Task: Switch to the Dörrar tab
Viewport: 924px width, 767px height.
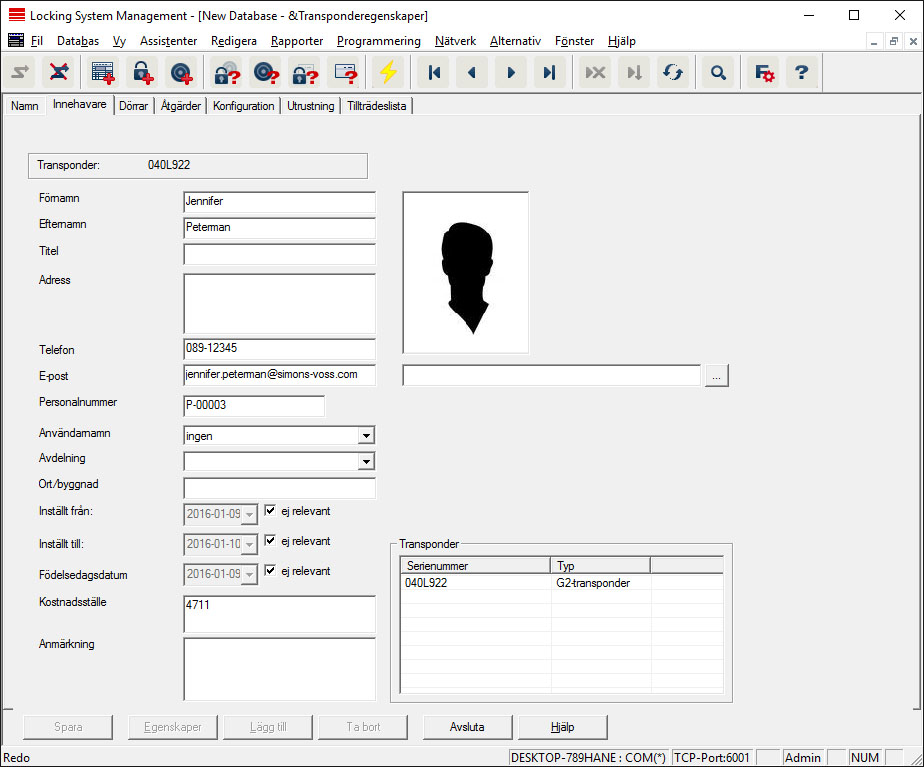Action: (133, 106)
